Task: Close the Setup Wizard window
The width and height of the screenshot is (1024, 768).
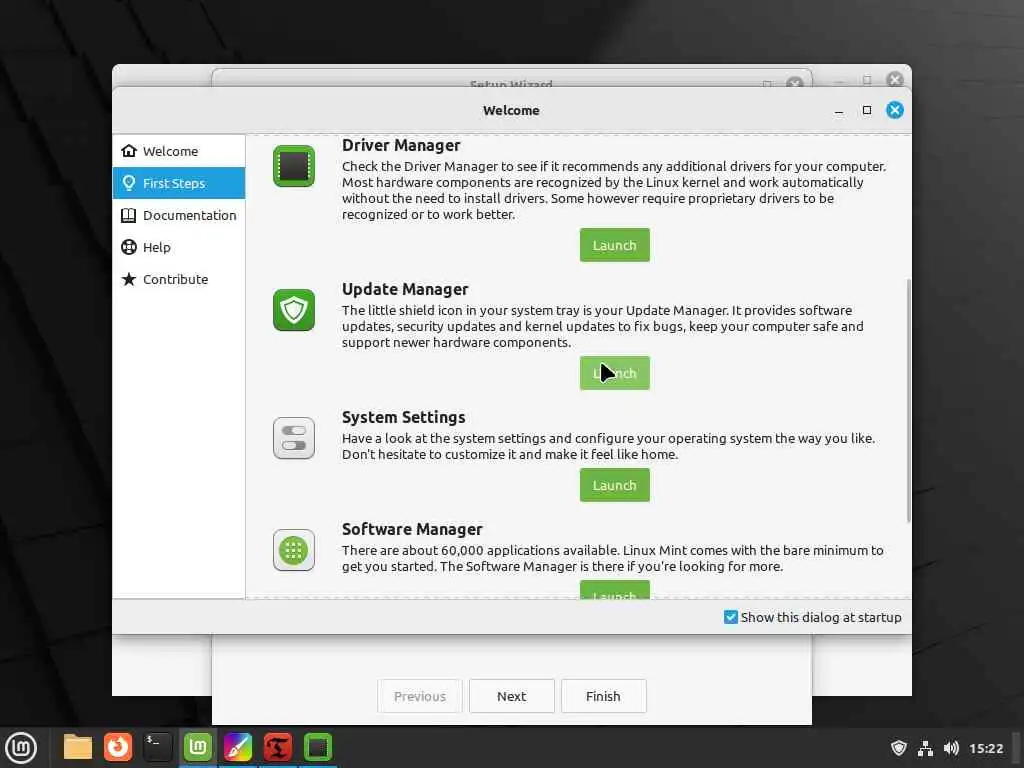Action: tap(794, 83)
